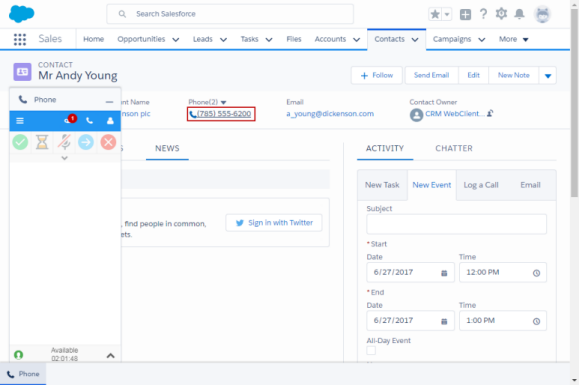
Task: Go to the Home tab
Action: tap(93, 39)
